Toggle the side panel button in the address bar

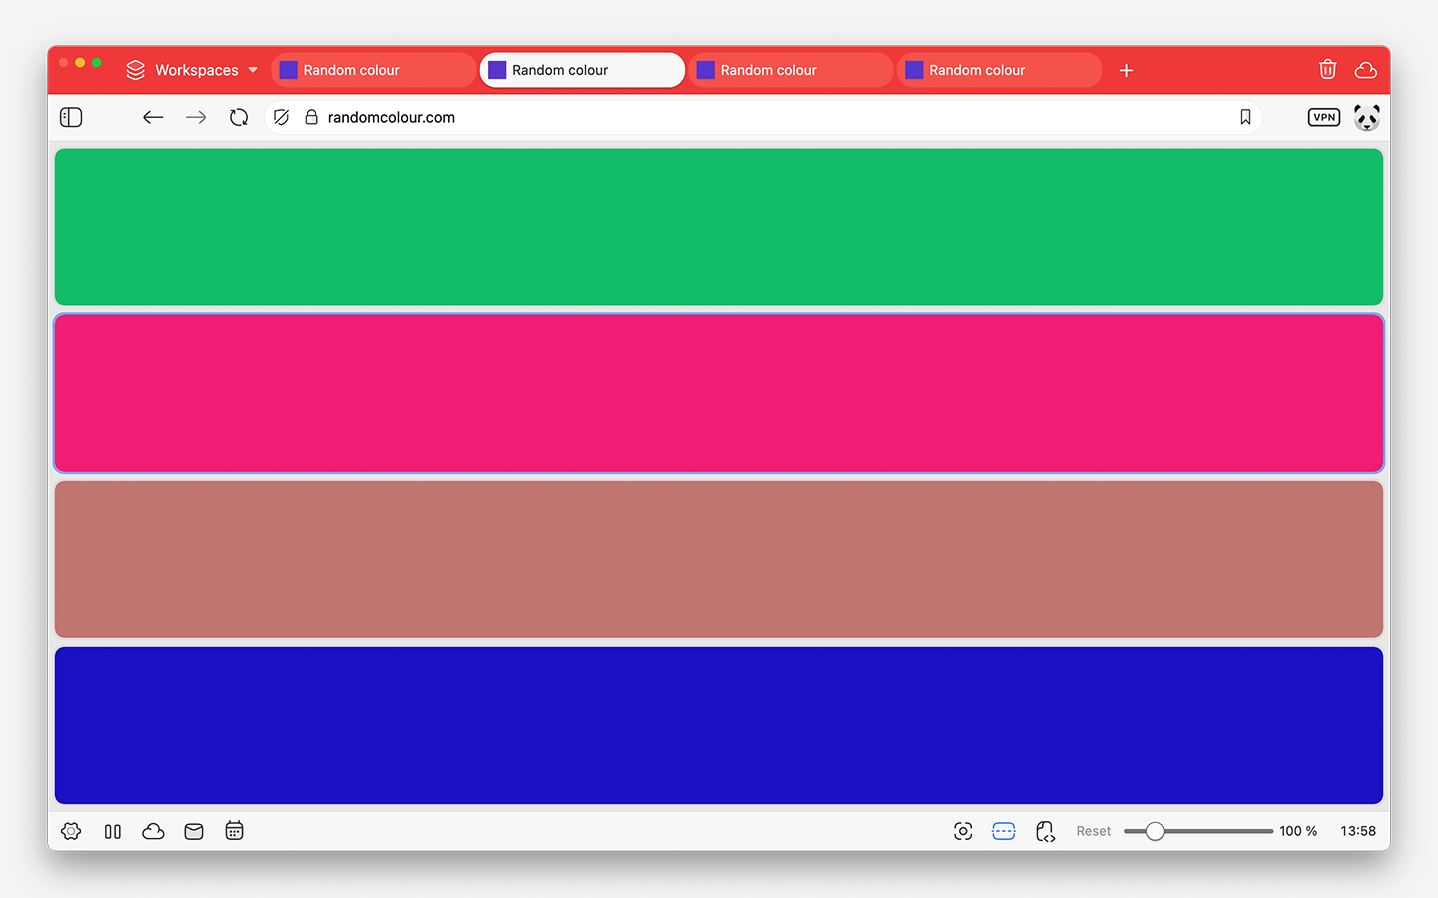click(71, 117)
